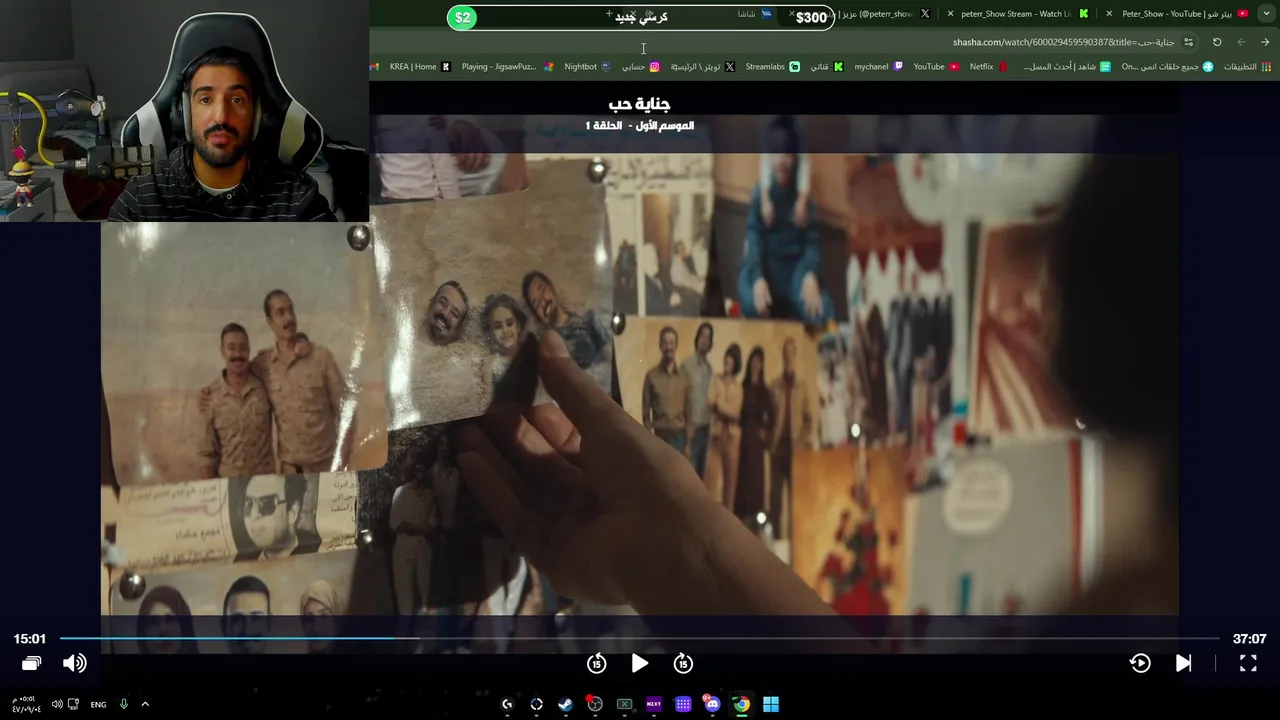The image size is (1280, 720).
Task: Open the episodes list icon
Action: click(x=31, y=663)
